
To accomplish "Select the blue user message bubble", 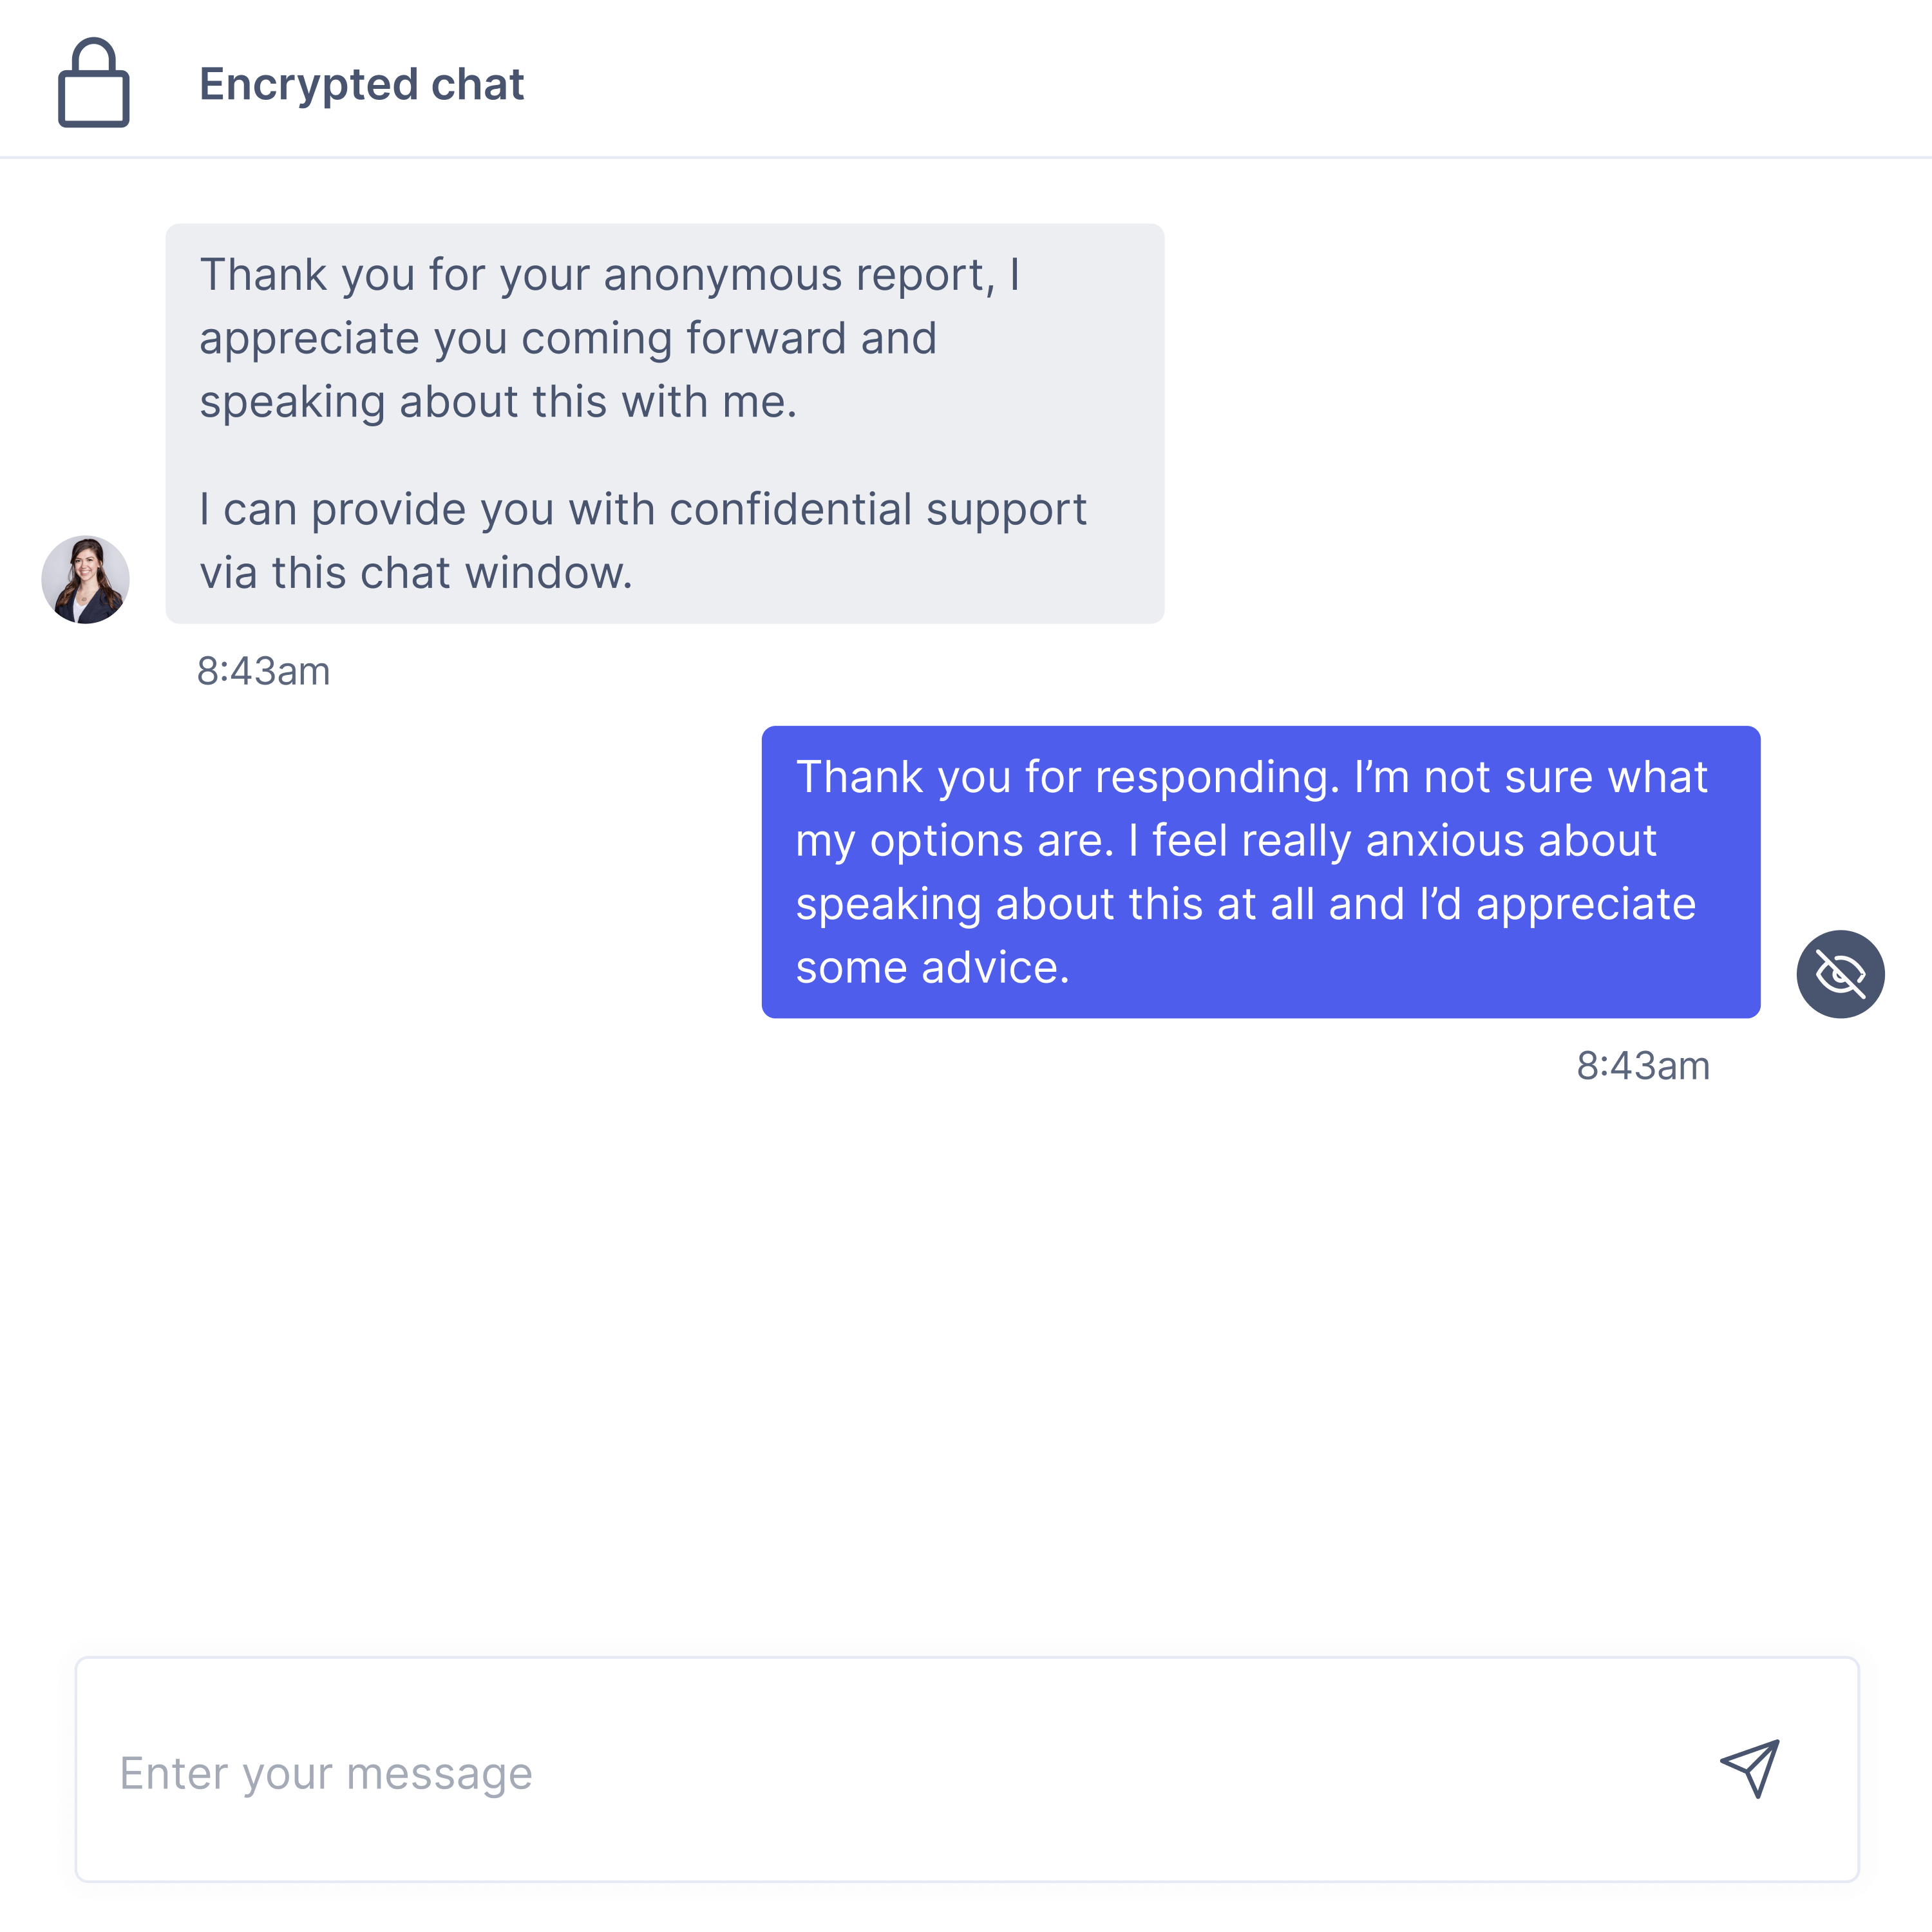I will coord(1260,872).
